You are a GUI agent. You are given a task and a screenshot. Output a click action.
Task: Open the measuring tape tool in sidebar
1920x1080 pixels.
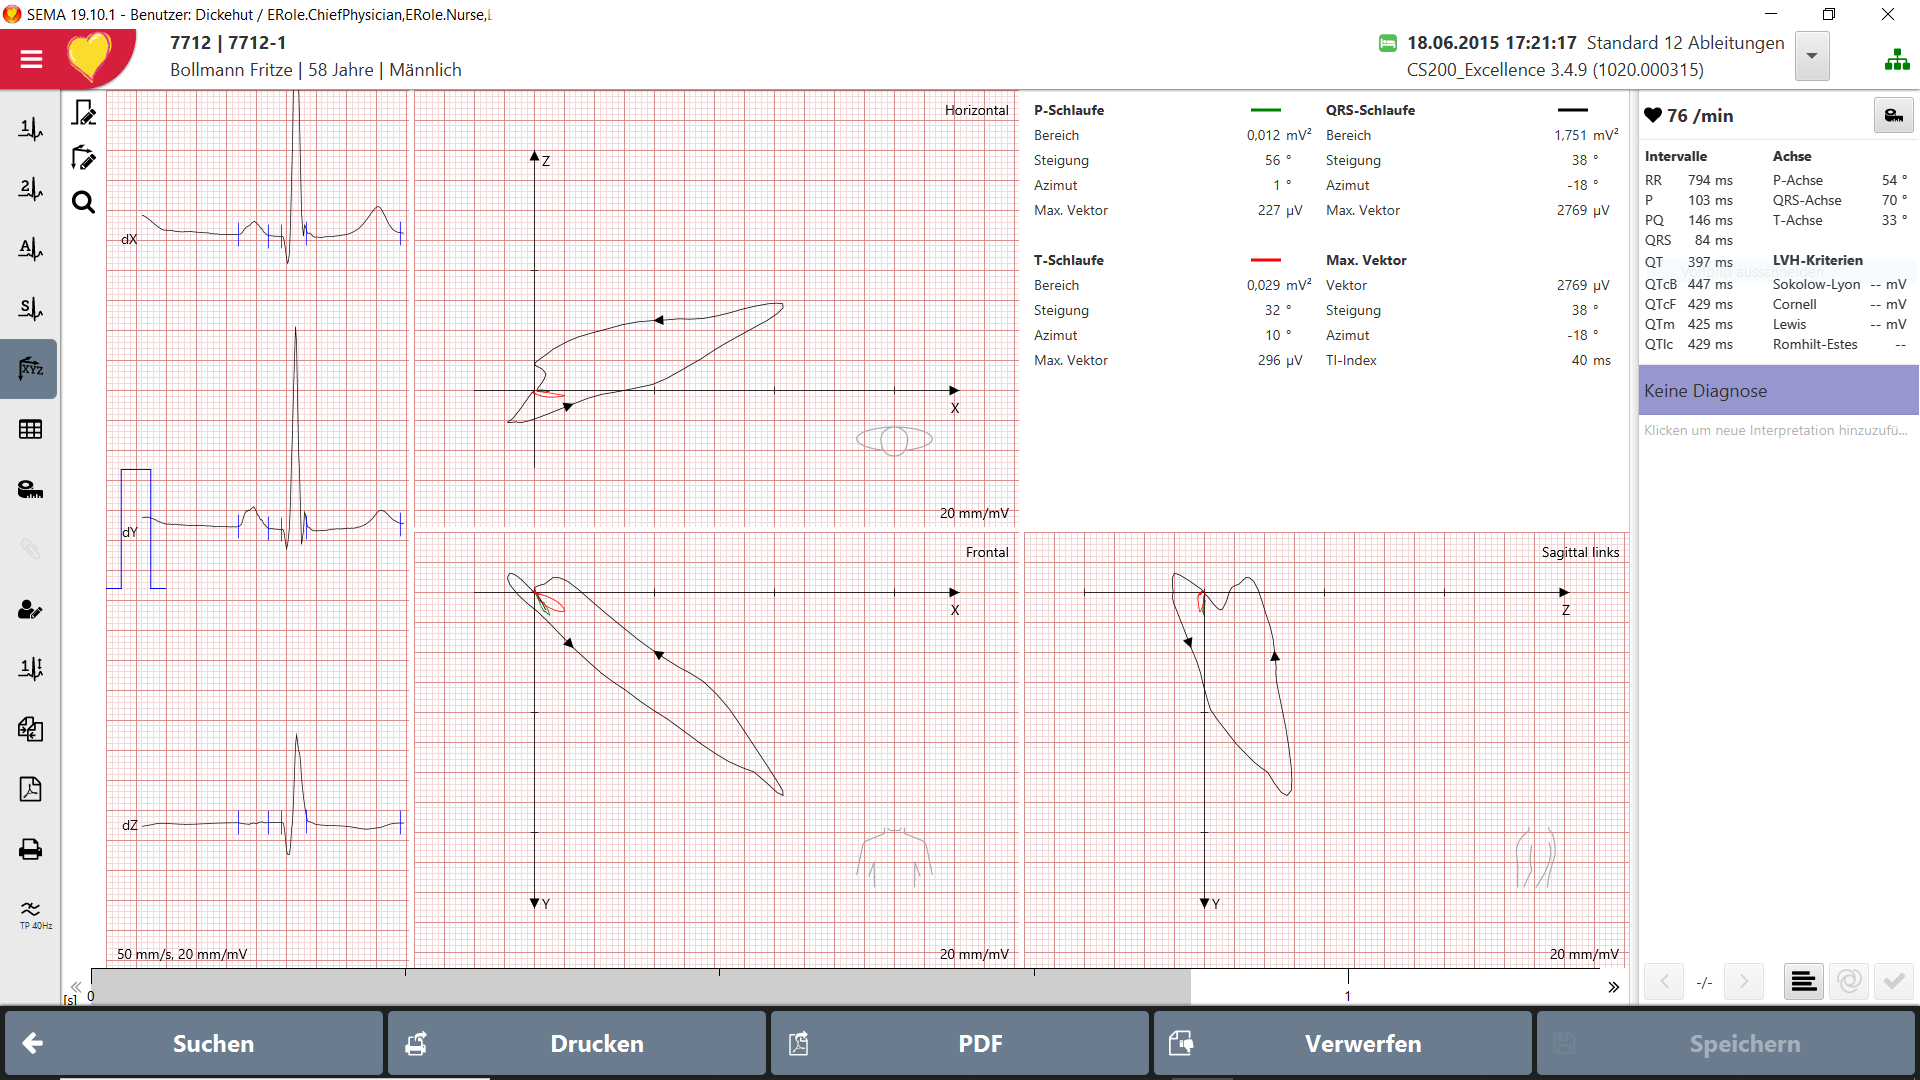click(30, 489)
